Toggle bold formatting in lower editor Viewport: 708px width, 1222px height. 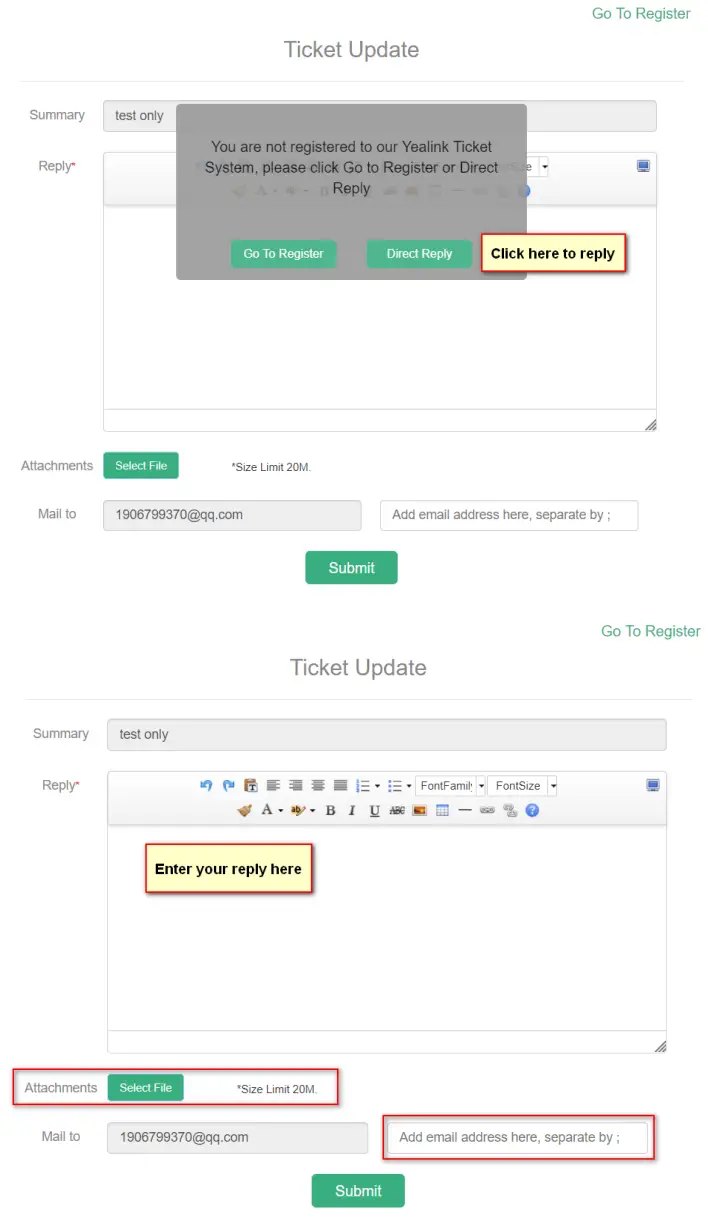pyautogui.click(x=331, y=810)
